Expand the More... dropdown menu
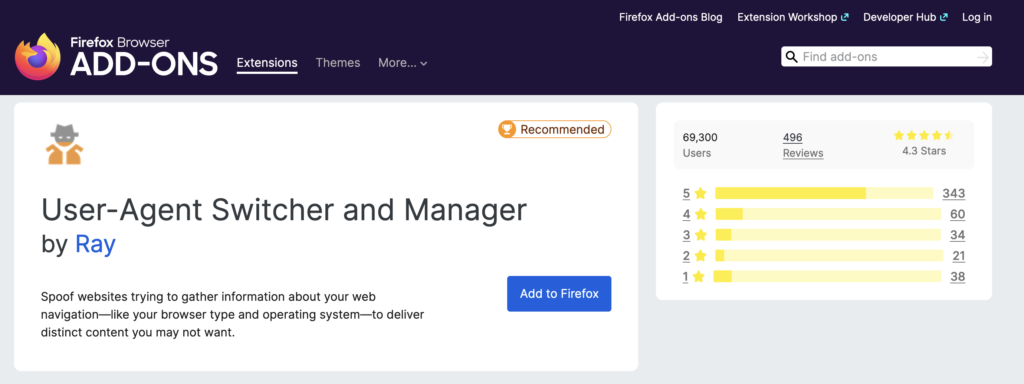 coord(402,63)
